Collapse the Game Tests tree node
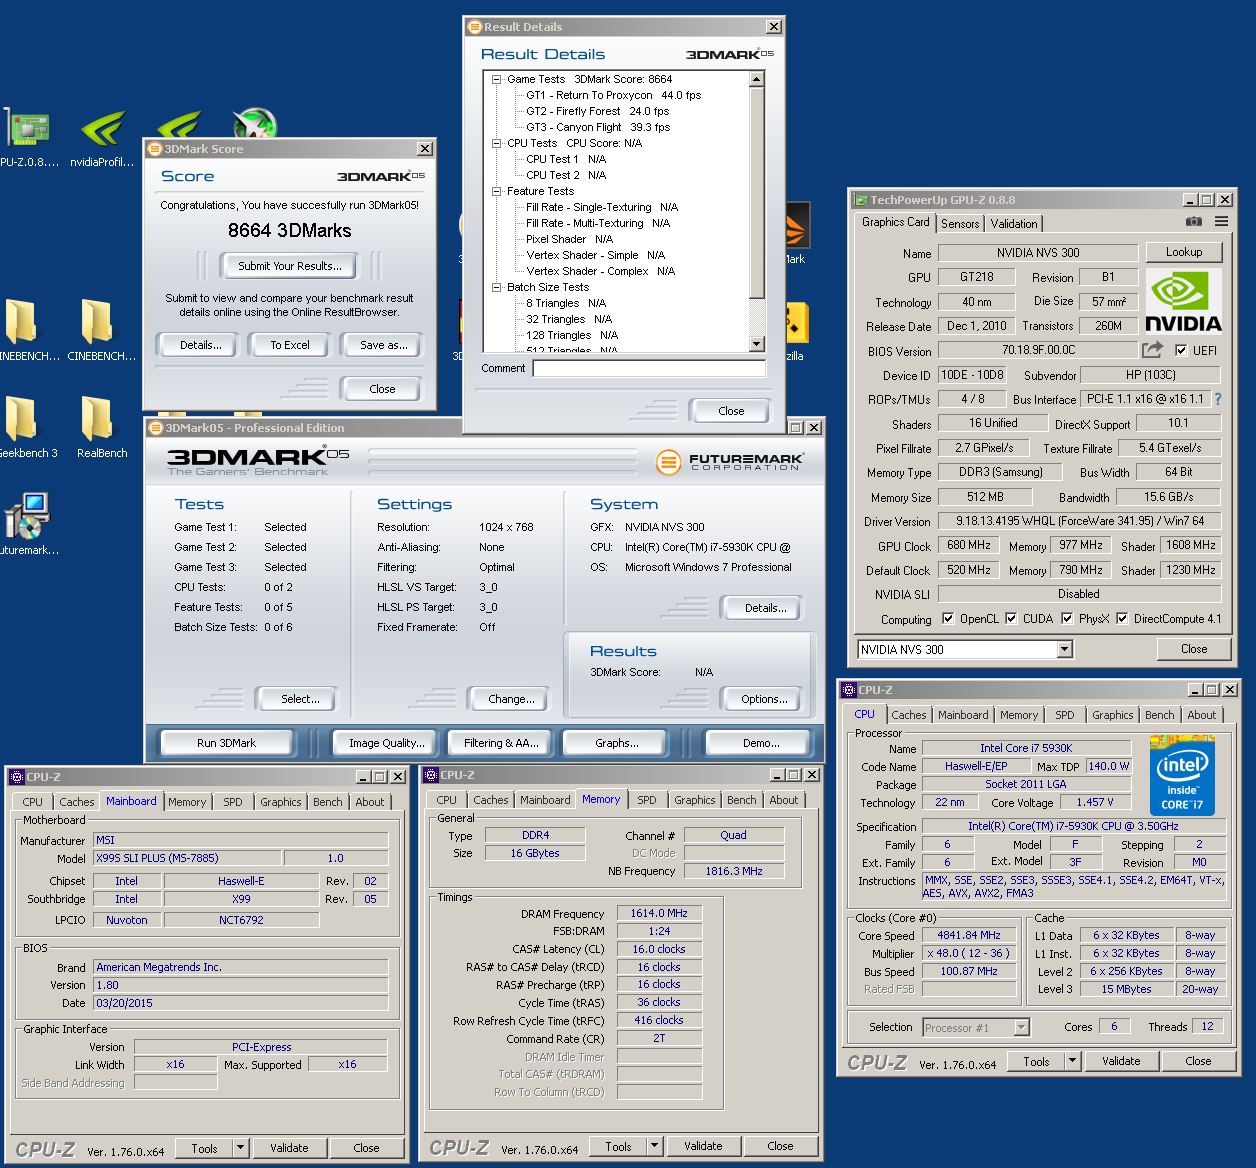 coord(496,79)
